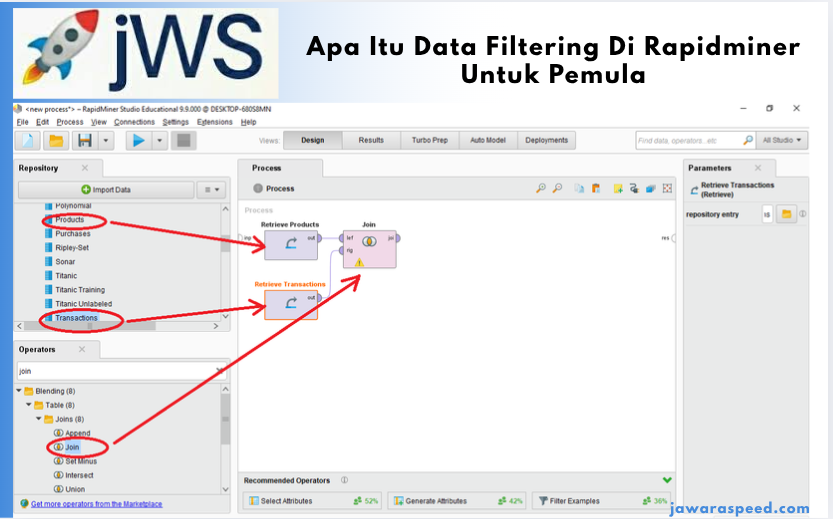
Task: Select the Sonar dataset
Action: 65,262
